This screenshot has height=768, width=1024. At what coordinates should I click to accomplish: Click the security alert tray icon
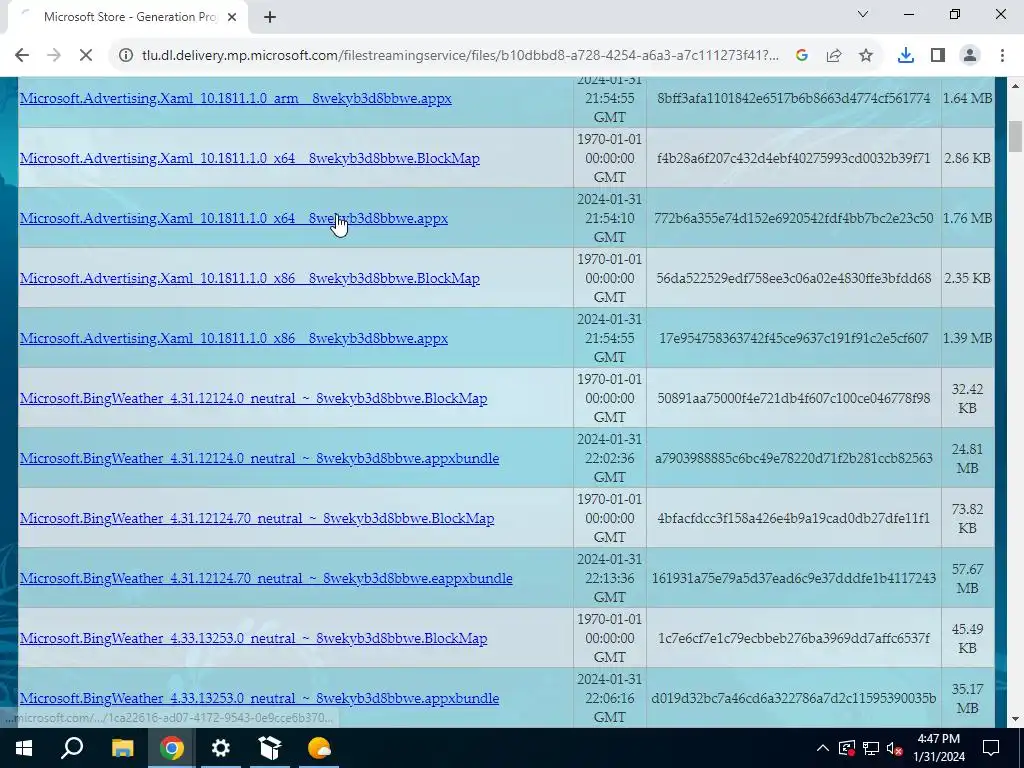tap(847, 748)
